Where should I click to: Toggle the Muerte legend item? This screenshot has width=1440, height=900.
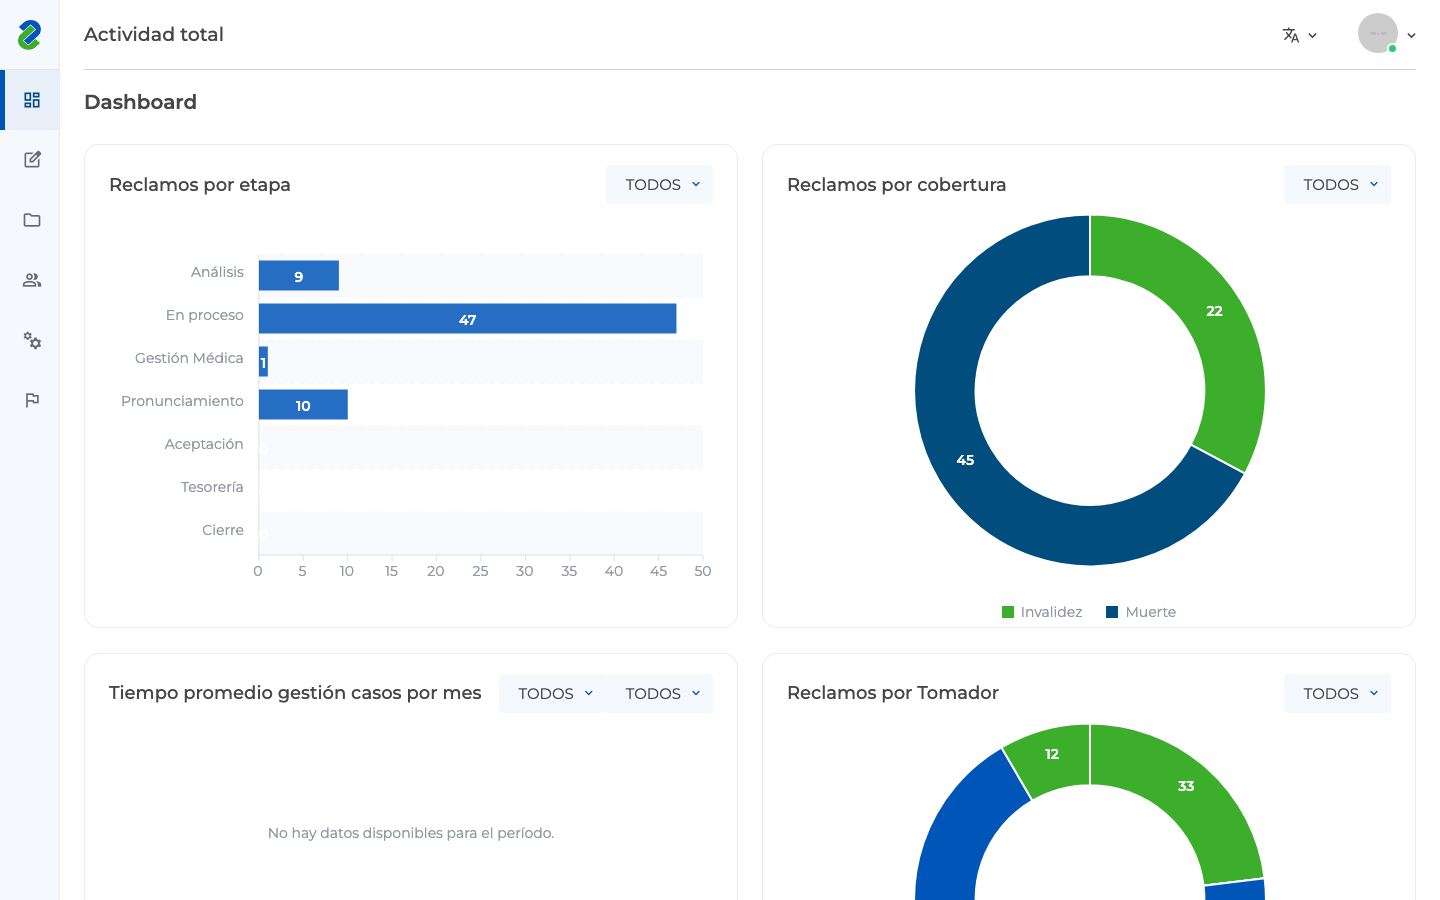[x=1141, y=612]
